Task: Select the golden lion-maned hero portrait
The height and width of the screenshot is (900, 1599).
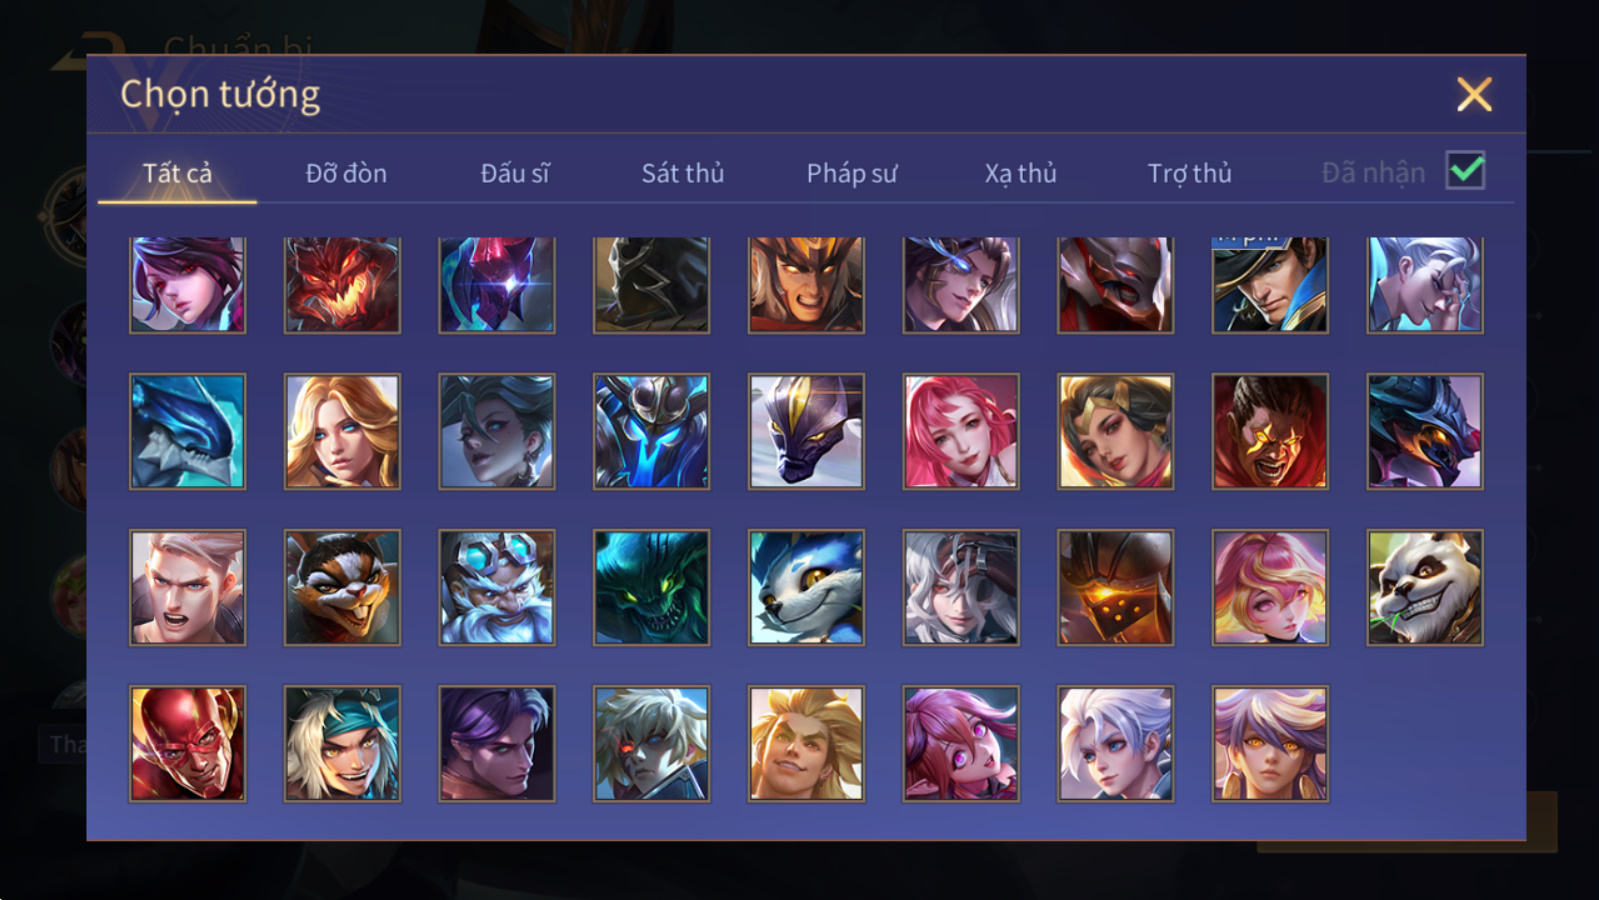Action: 806,743
